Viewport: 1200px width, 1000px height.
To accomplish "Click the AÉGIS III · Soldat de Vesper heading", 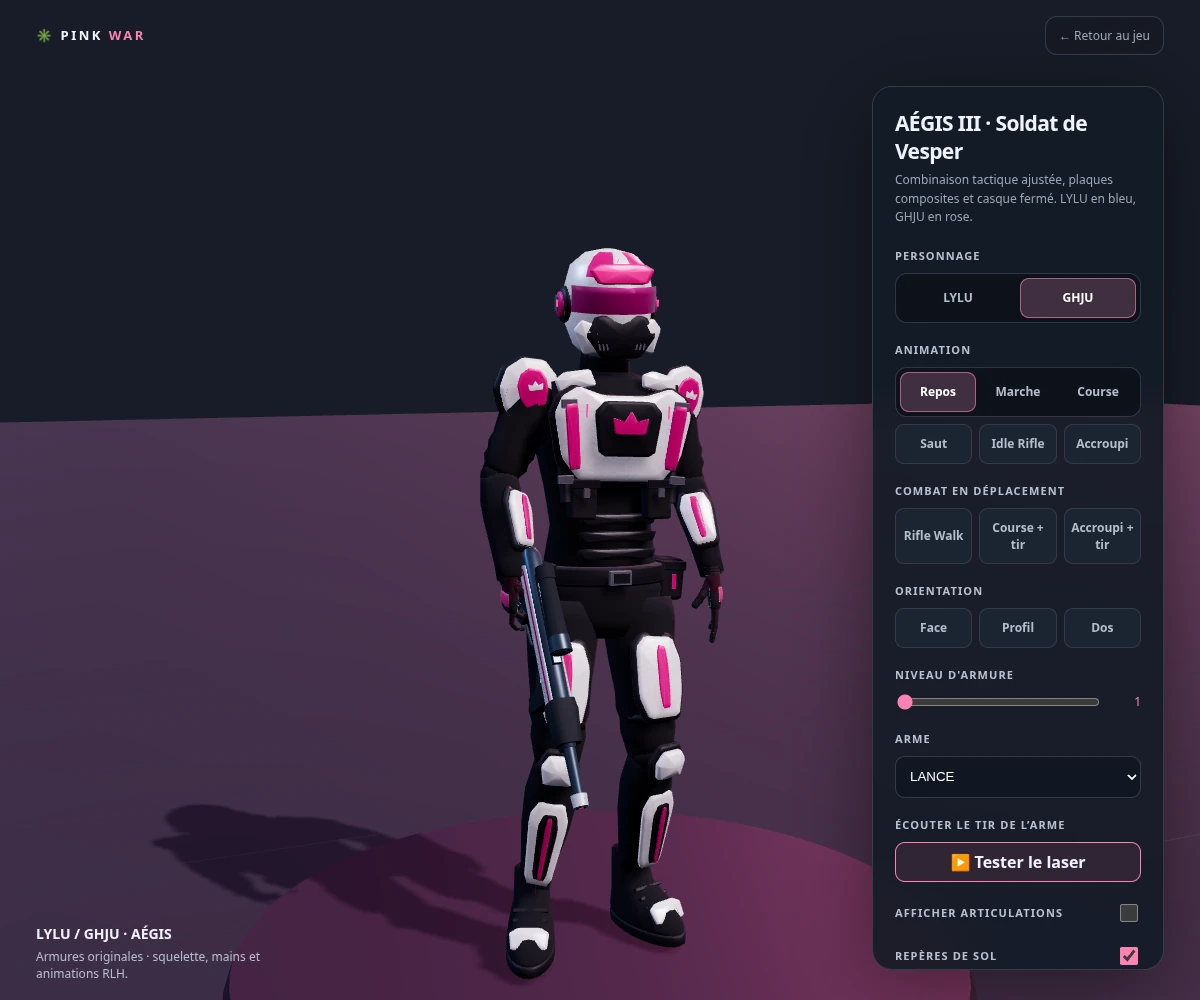I will click(x=991, y=138).
